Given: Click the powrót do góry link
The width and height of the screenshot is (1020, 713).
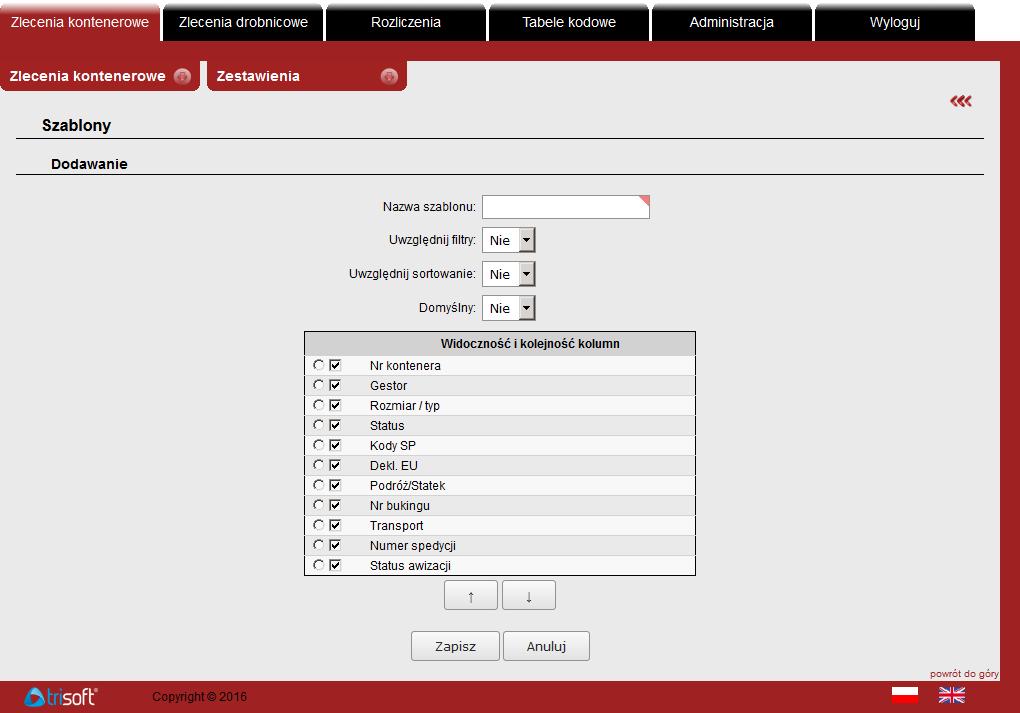Looking at the screenshot, I should (964, 673).
